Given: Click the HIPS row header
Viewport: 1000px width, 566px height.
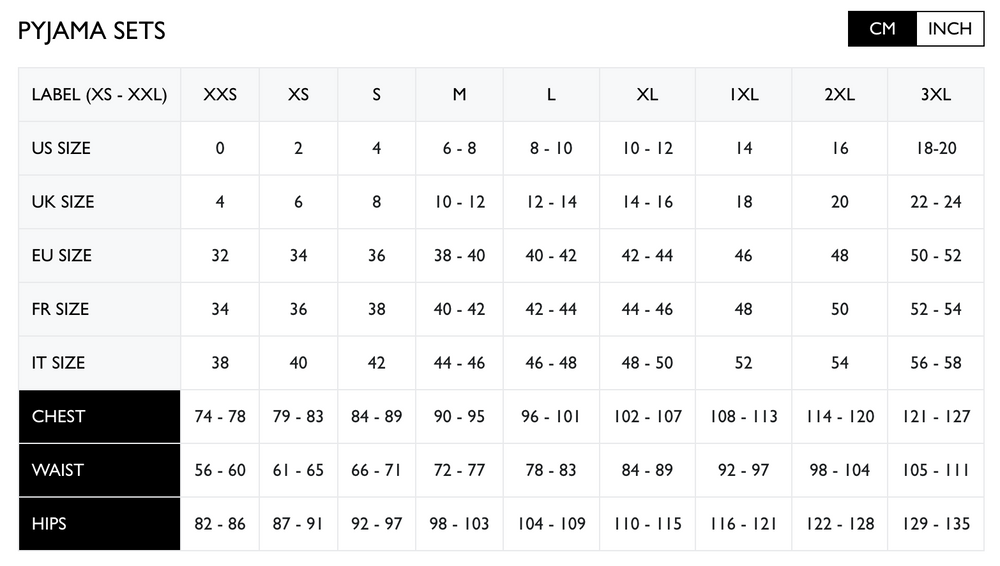Looking at the screenshot, I should [x=99, y=523].
